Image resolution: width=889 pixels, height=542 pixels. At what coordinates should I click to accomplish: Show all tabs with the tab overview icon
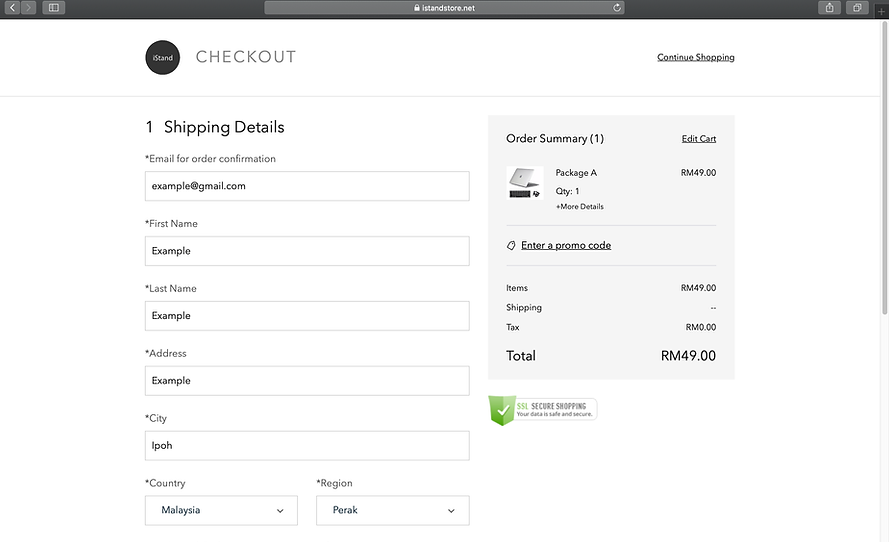(x=857, y=8)
